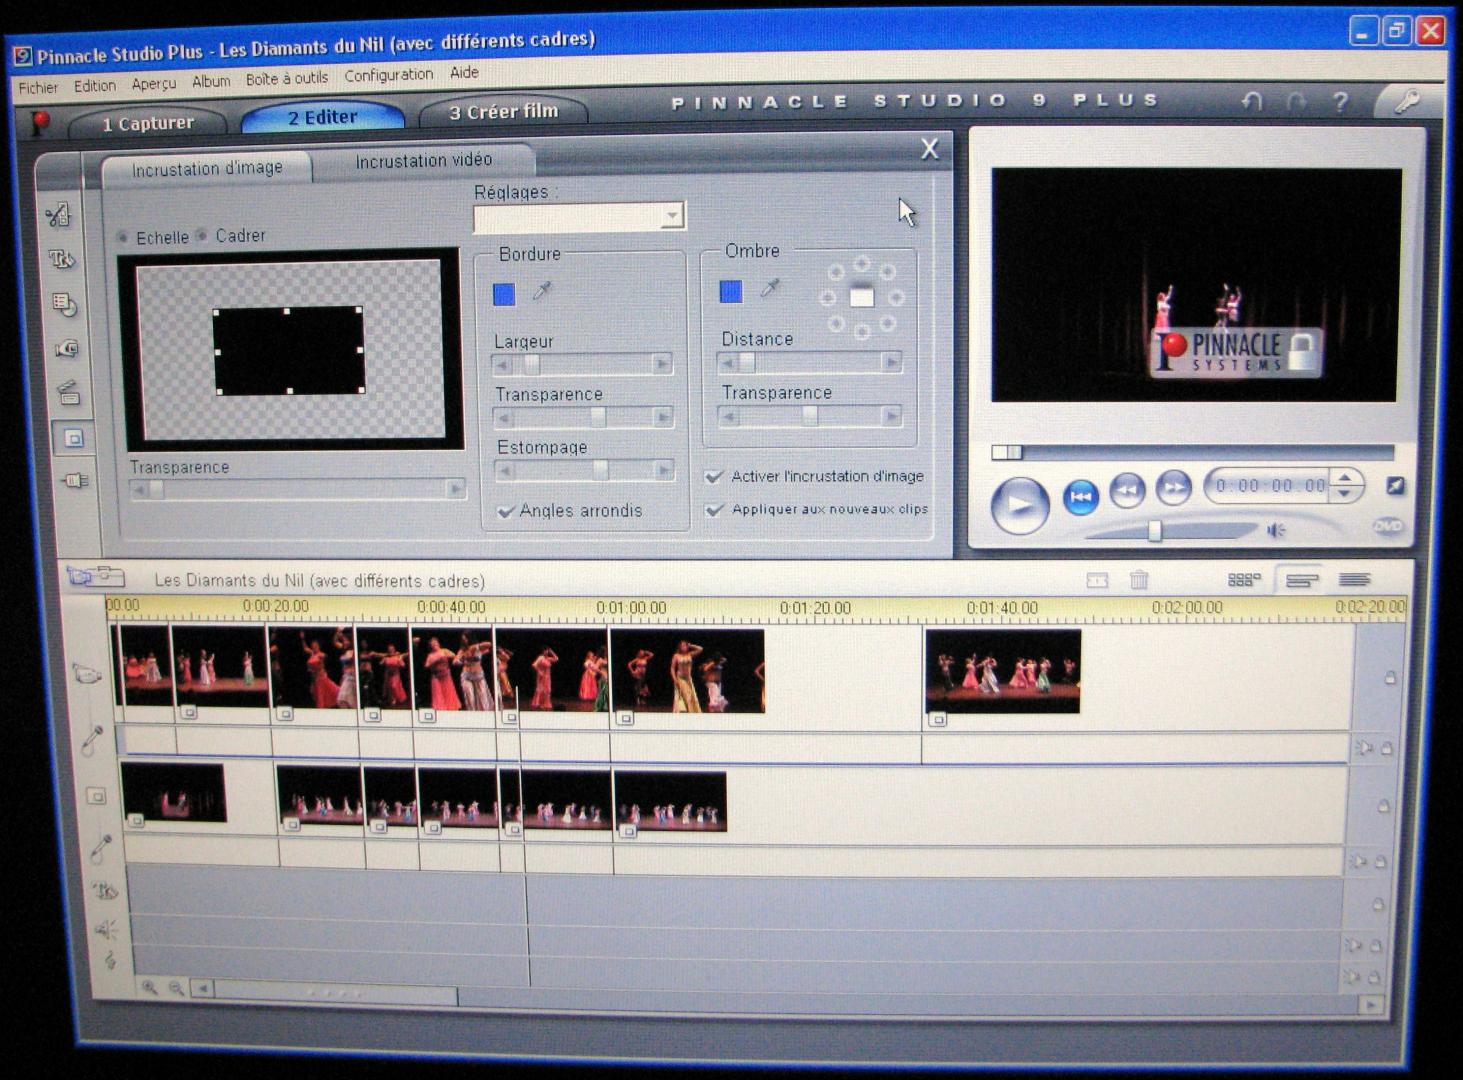Pick border color with the eyedropper
Screen dimensions: 1463x1080
[x=542, y=292]
